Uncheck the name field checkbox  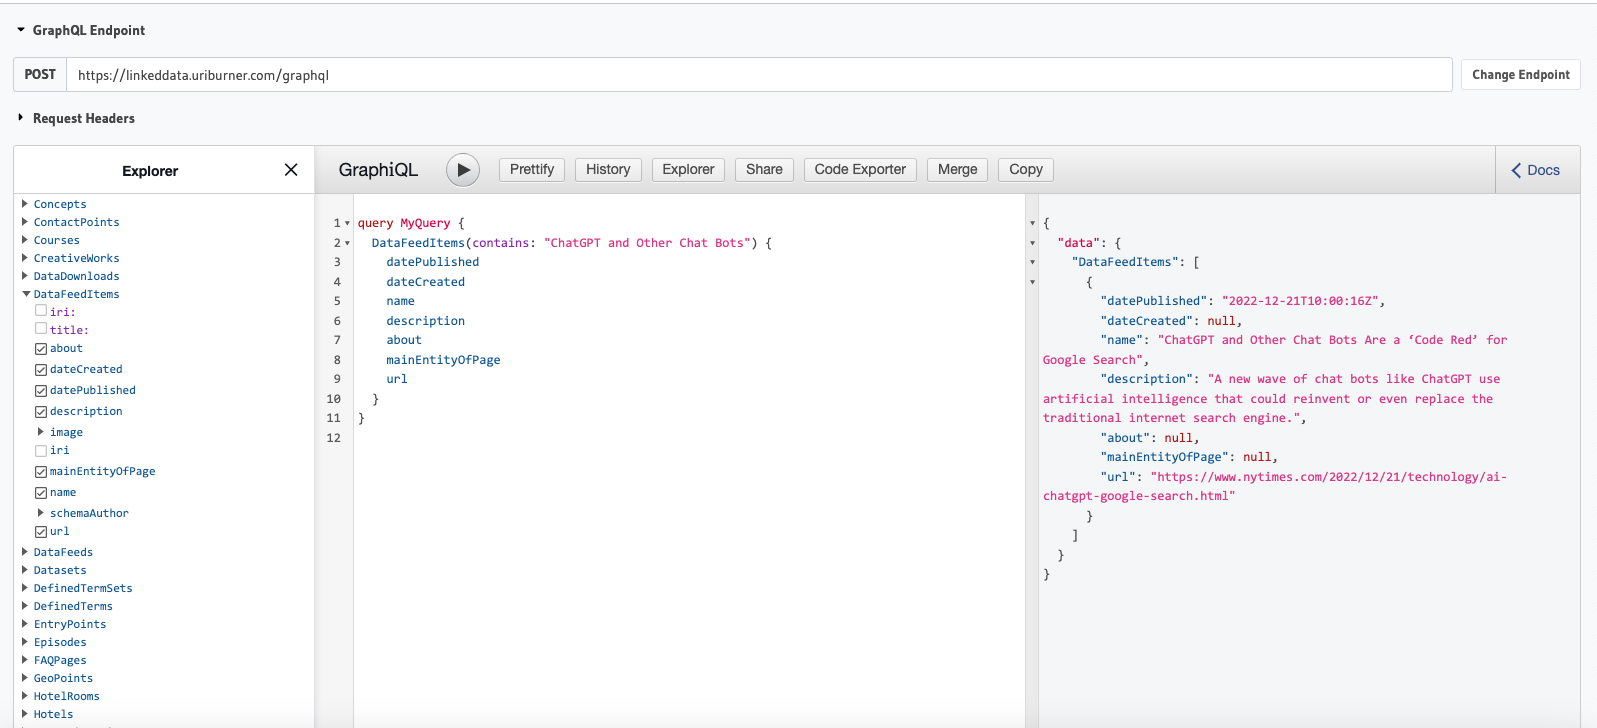[41, 493]
